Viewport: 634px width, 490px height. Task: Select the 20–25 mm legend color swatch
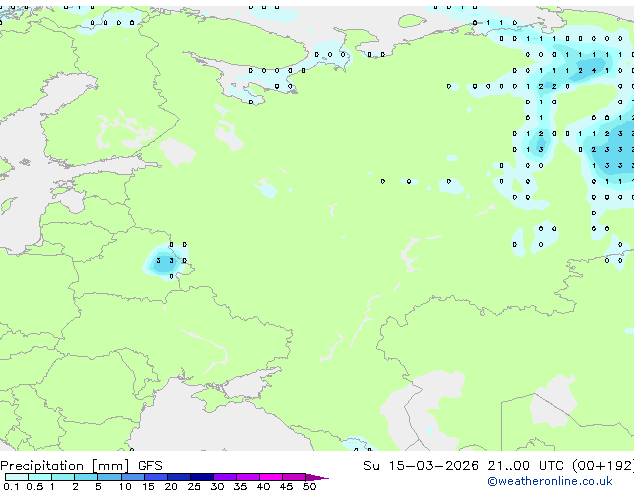[179, 477]
